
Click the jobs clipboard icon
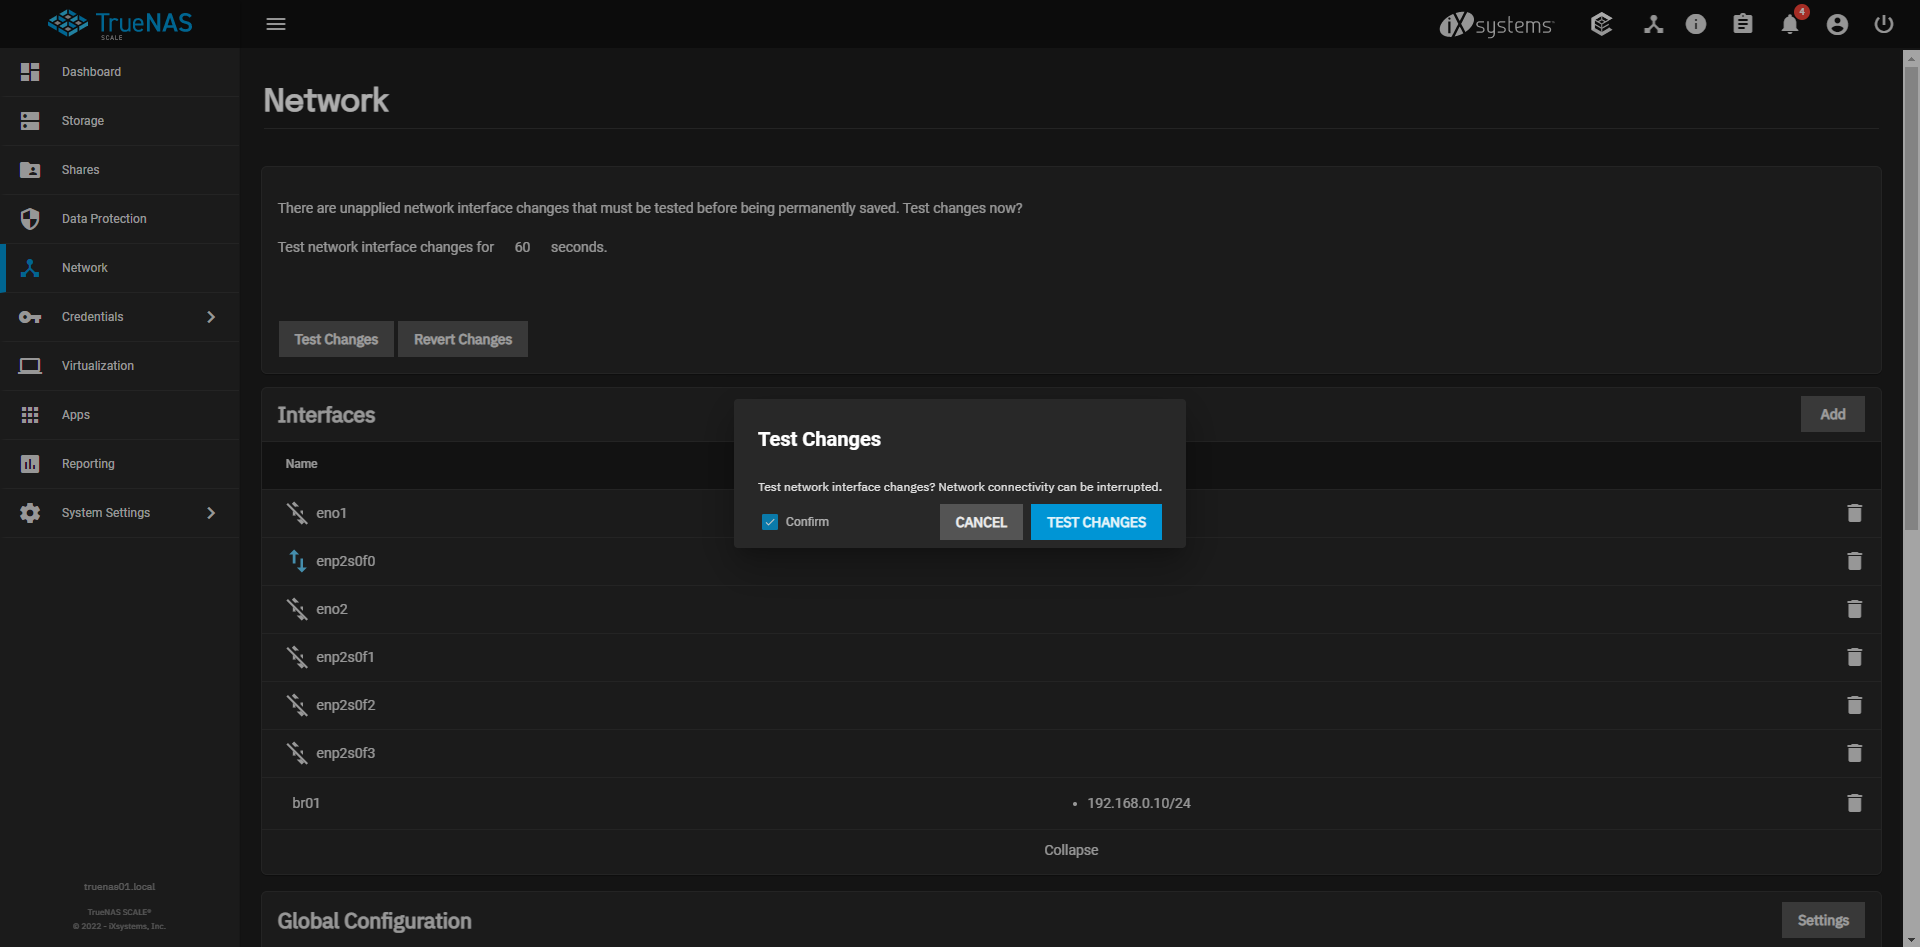coord(1742,24)
